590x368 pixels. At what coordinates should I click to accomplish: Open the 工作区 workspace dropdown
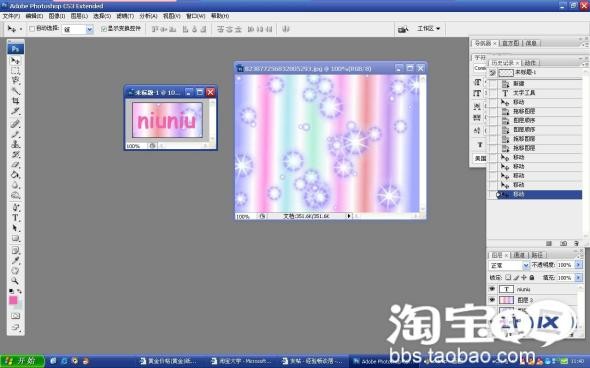pos(429,29)
